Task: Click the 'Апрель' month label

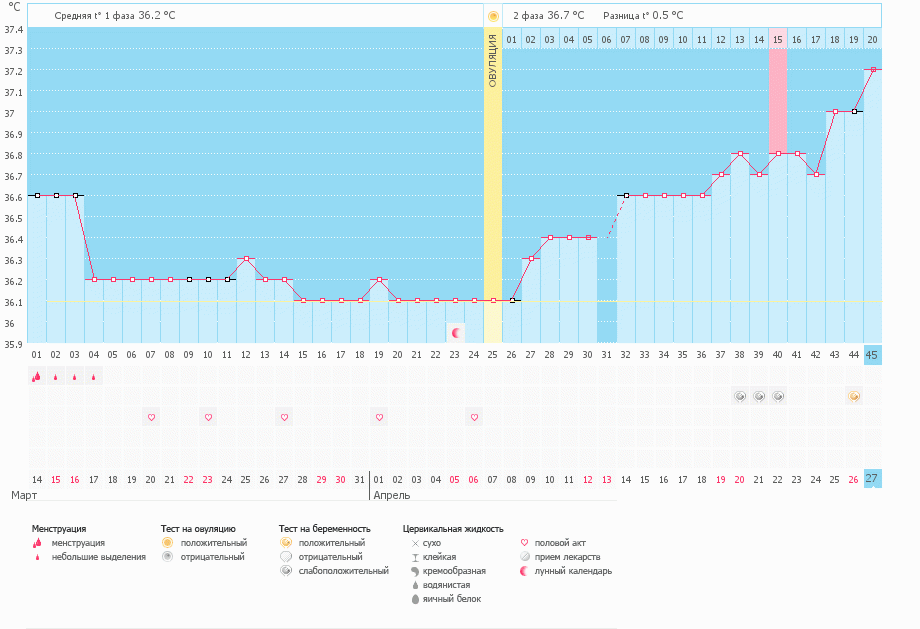Action: 392,495
